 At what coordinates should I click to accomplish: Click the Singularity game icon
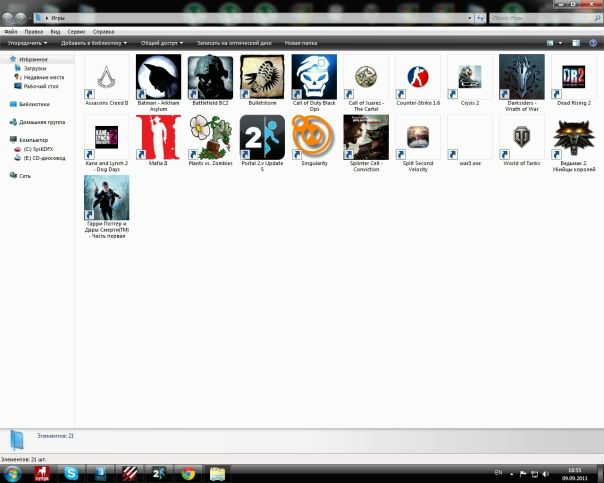314,137
